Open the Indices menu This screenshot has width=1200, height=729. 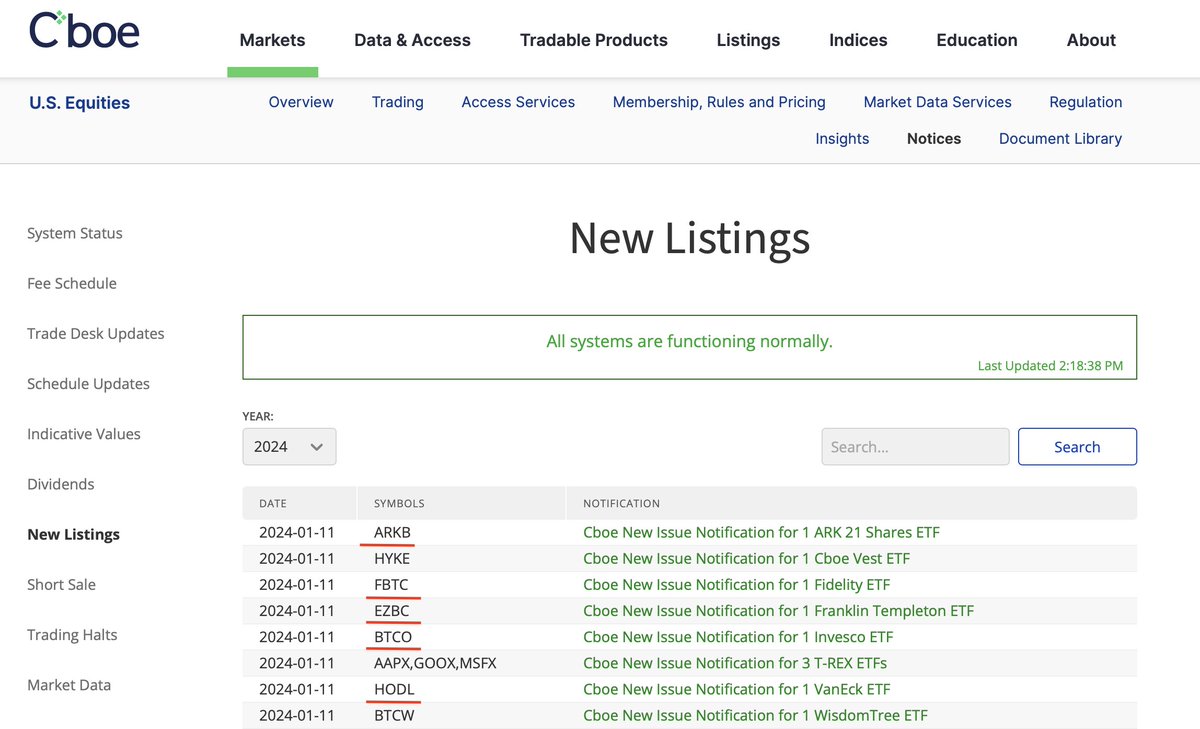point(858,40)
